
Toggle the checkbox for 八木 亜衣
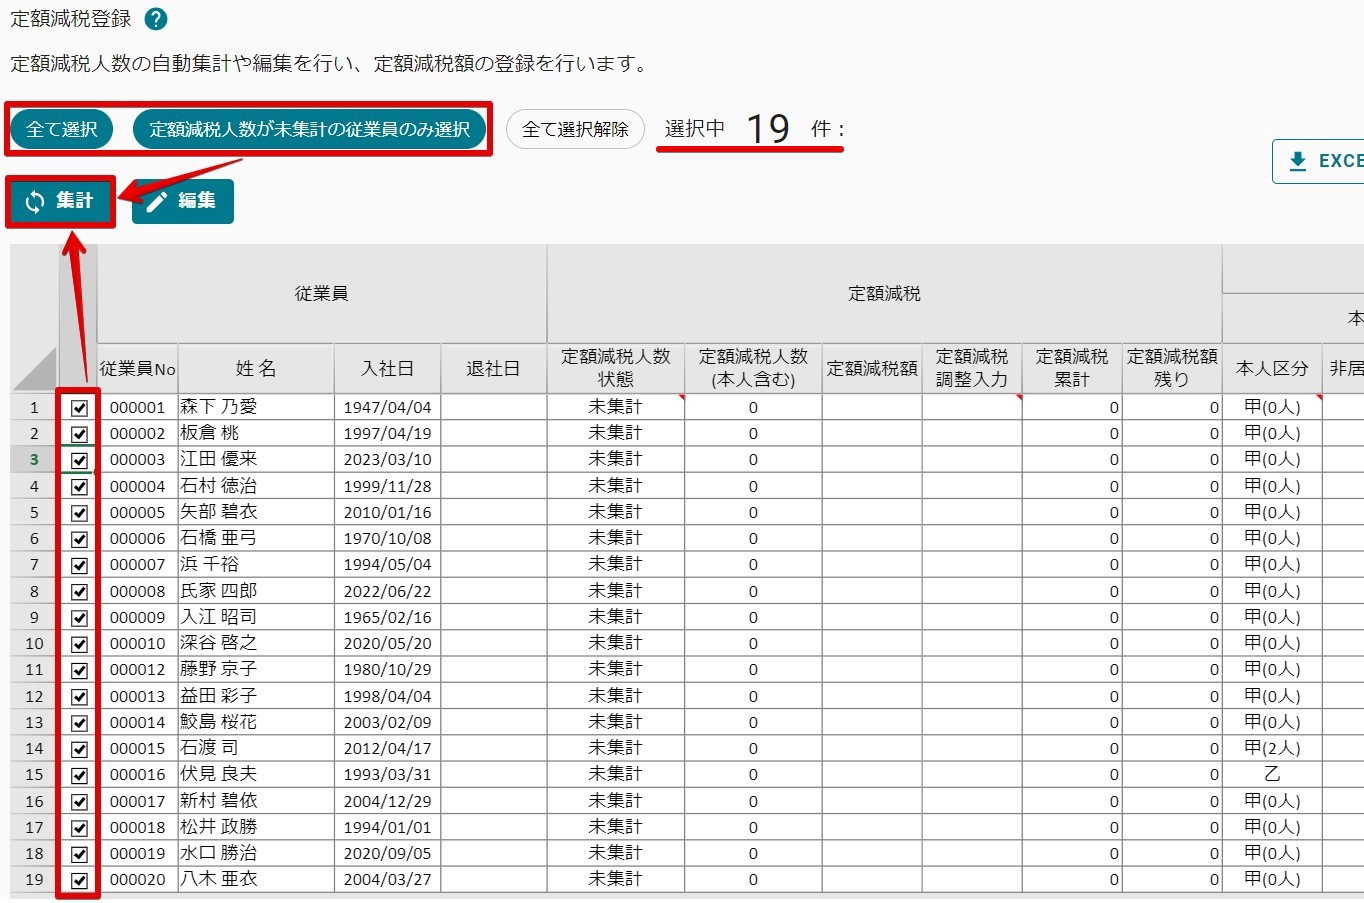(79, 880)
